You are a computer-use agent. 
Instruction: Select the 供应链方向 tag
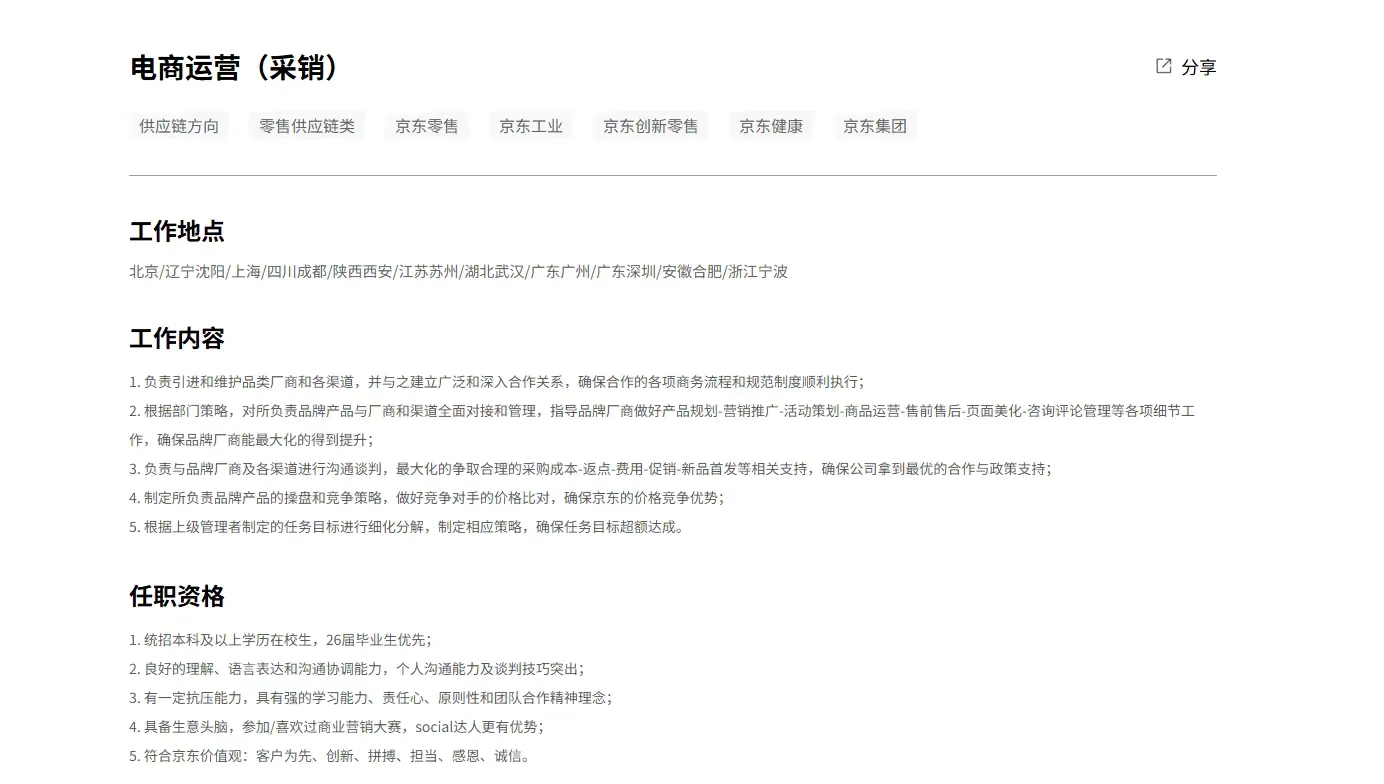[179, 126]
